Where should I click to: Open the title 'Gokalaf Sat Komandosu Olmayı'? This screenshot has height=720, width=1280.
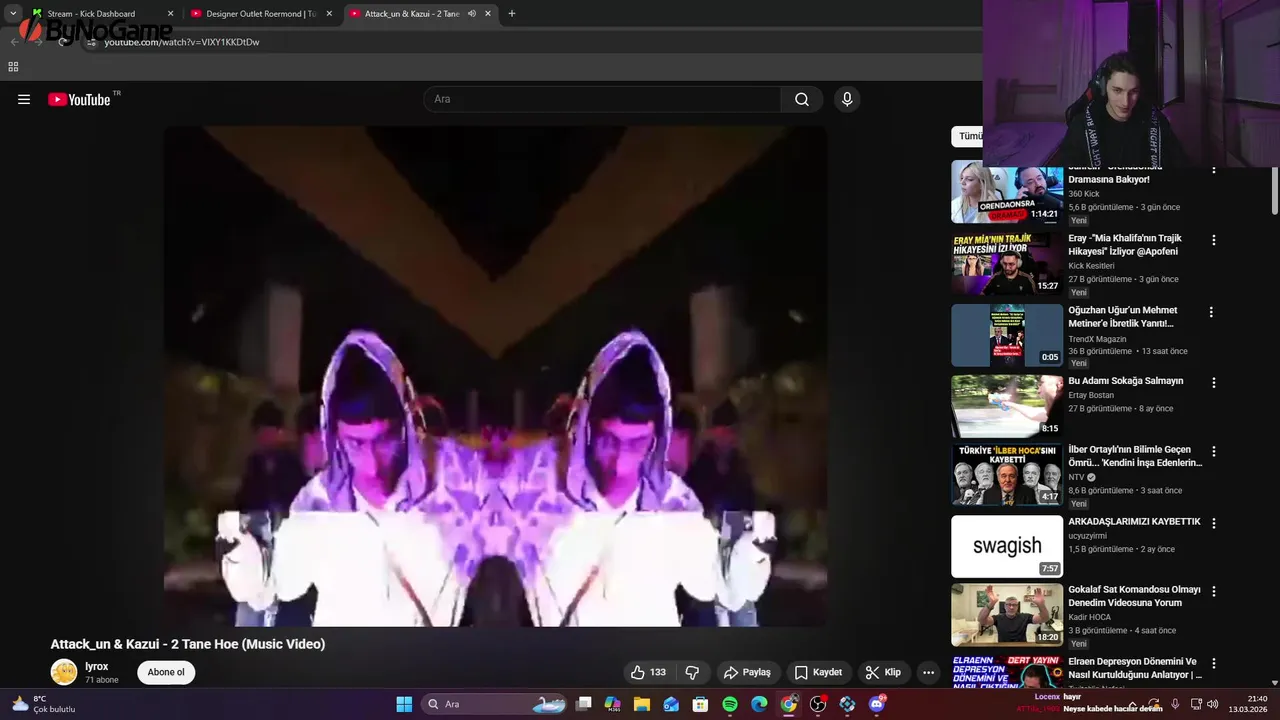[x=1134, y=596]
